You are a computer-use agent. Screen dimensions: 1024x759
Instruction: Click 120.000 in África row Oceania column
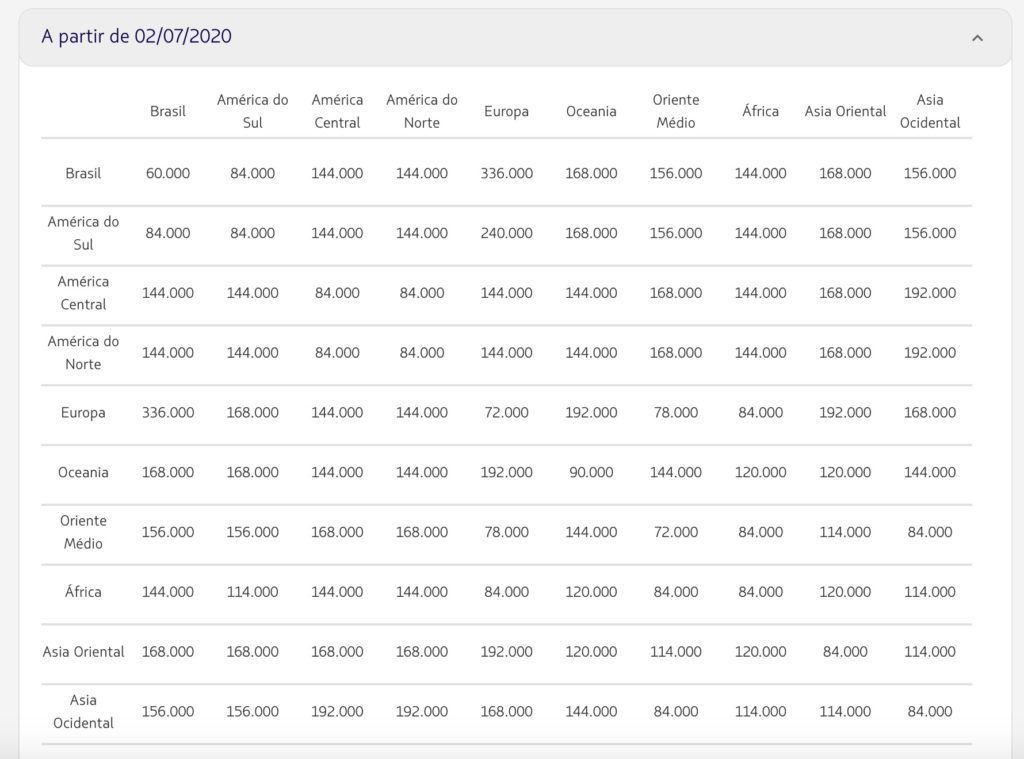[x=591, y=592]
